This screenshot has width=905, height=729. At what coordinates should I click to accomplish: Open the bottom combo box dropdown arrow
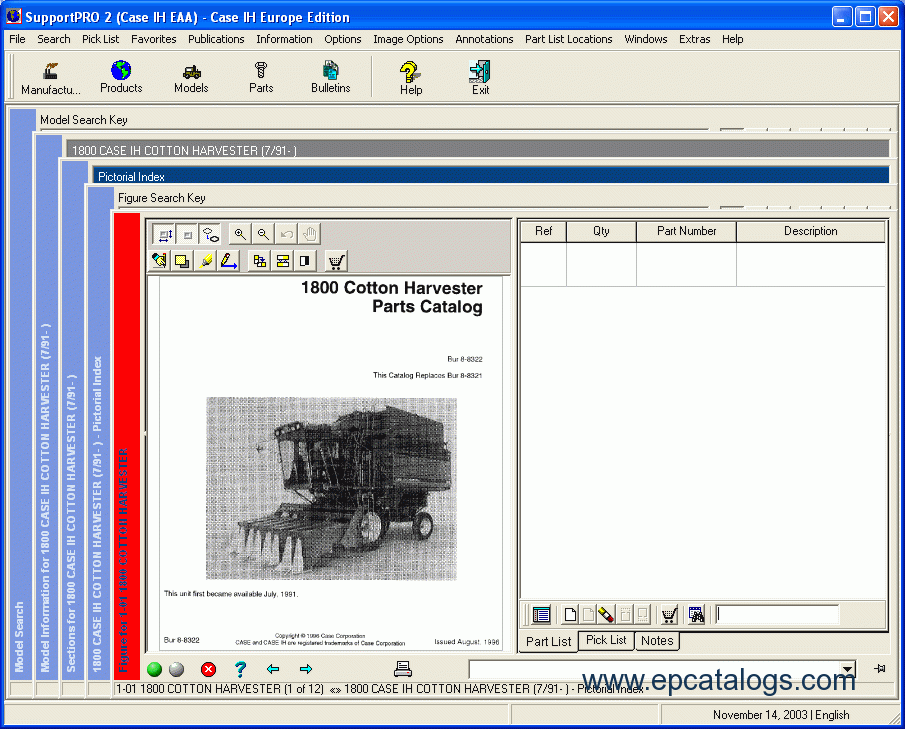[847, 669]
